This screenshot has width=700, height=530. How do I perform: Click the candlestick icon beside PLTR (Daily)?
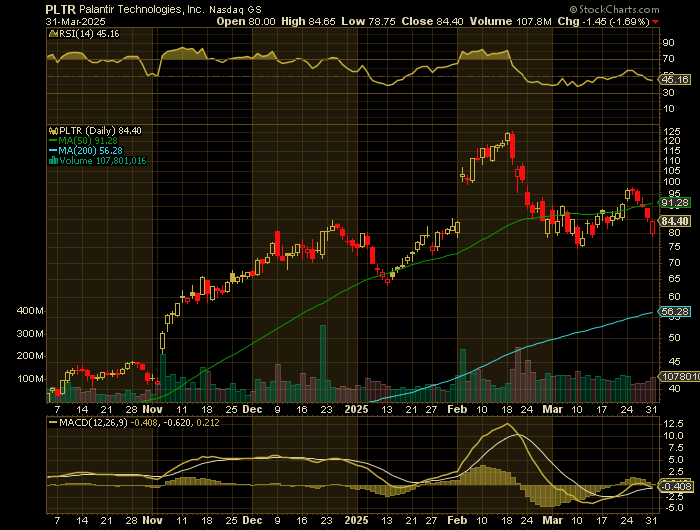click(x=54, y=131)
